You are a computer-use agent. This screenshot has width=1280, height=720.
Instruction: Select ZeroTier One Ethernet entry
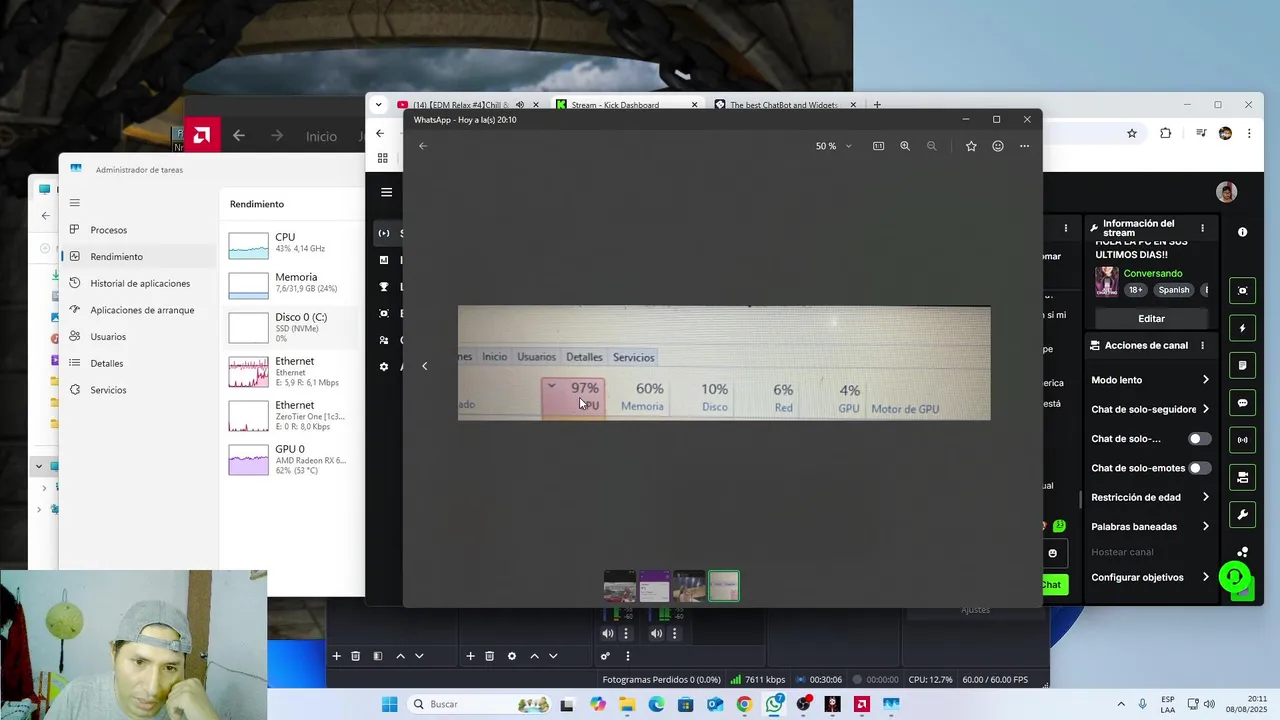(x=290, y=416)
